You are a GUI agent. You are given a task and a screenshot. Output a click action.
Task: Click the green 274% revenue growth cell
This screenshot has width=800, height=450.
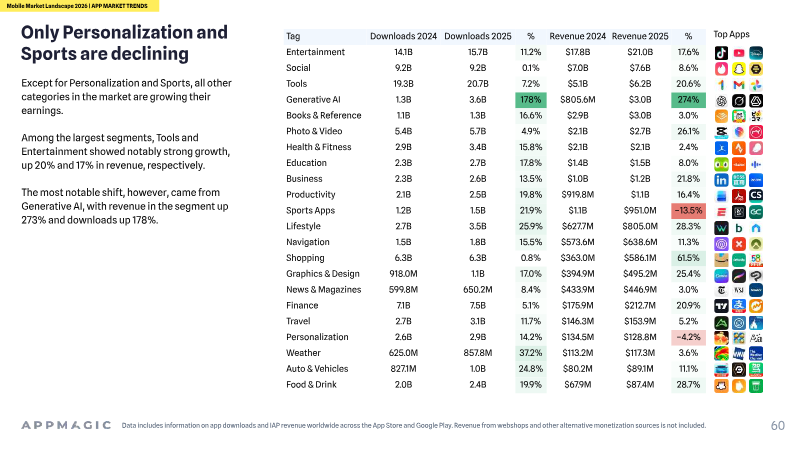click(688, 99)
